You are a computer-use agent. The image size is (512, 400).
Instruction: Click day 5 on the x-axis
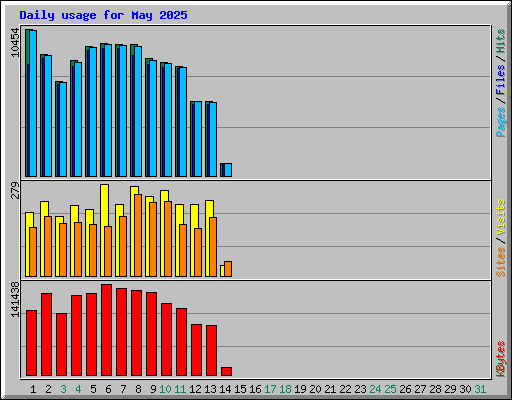pyautogui.click(x=93, y=389)
